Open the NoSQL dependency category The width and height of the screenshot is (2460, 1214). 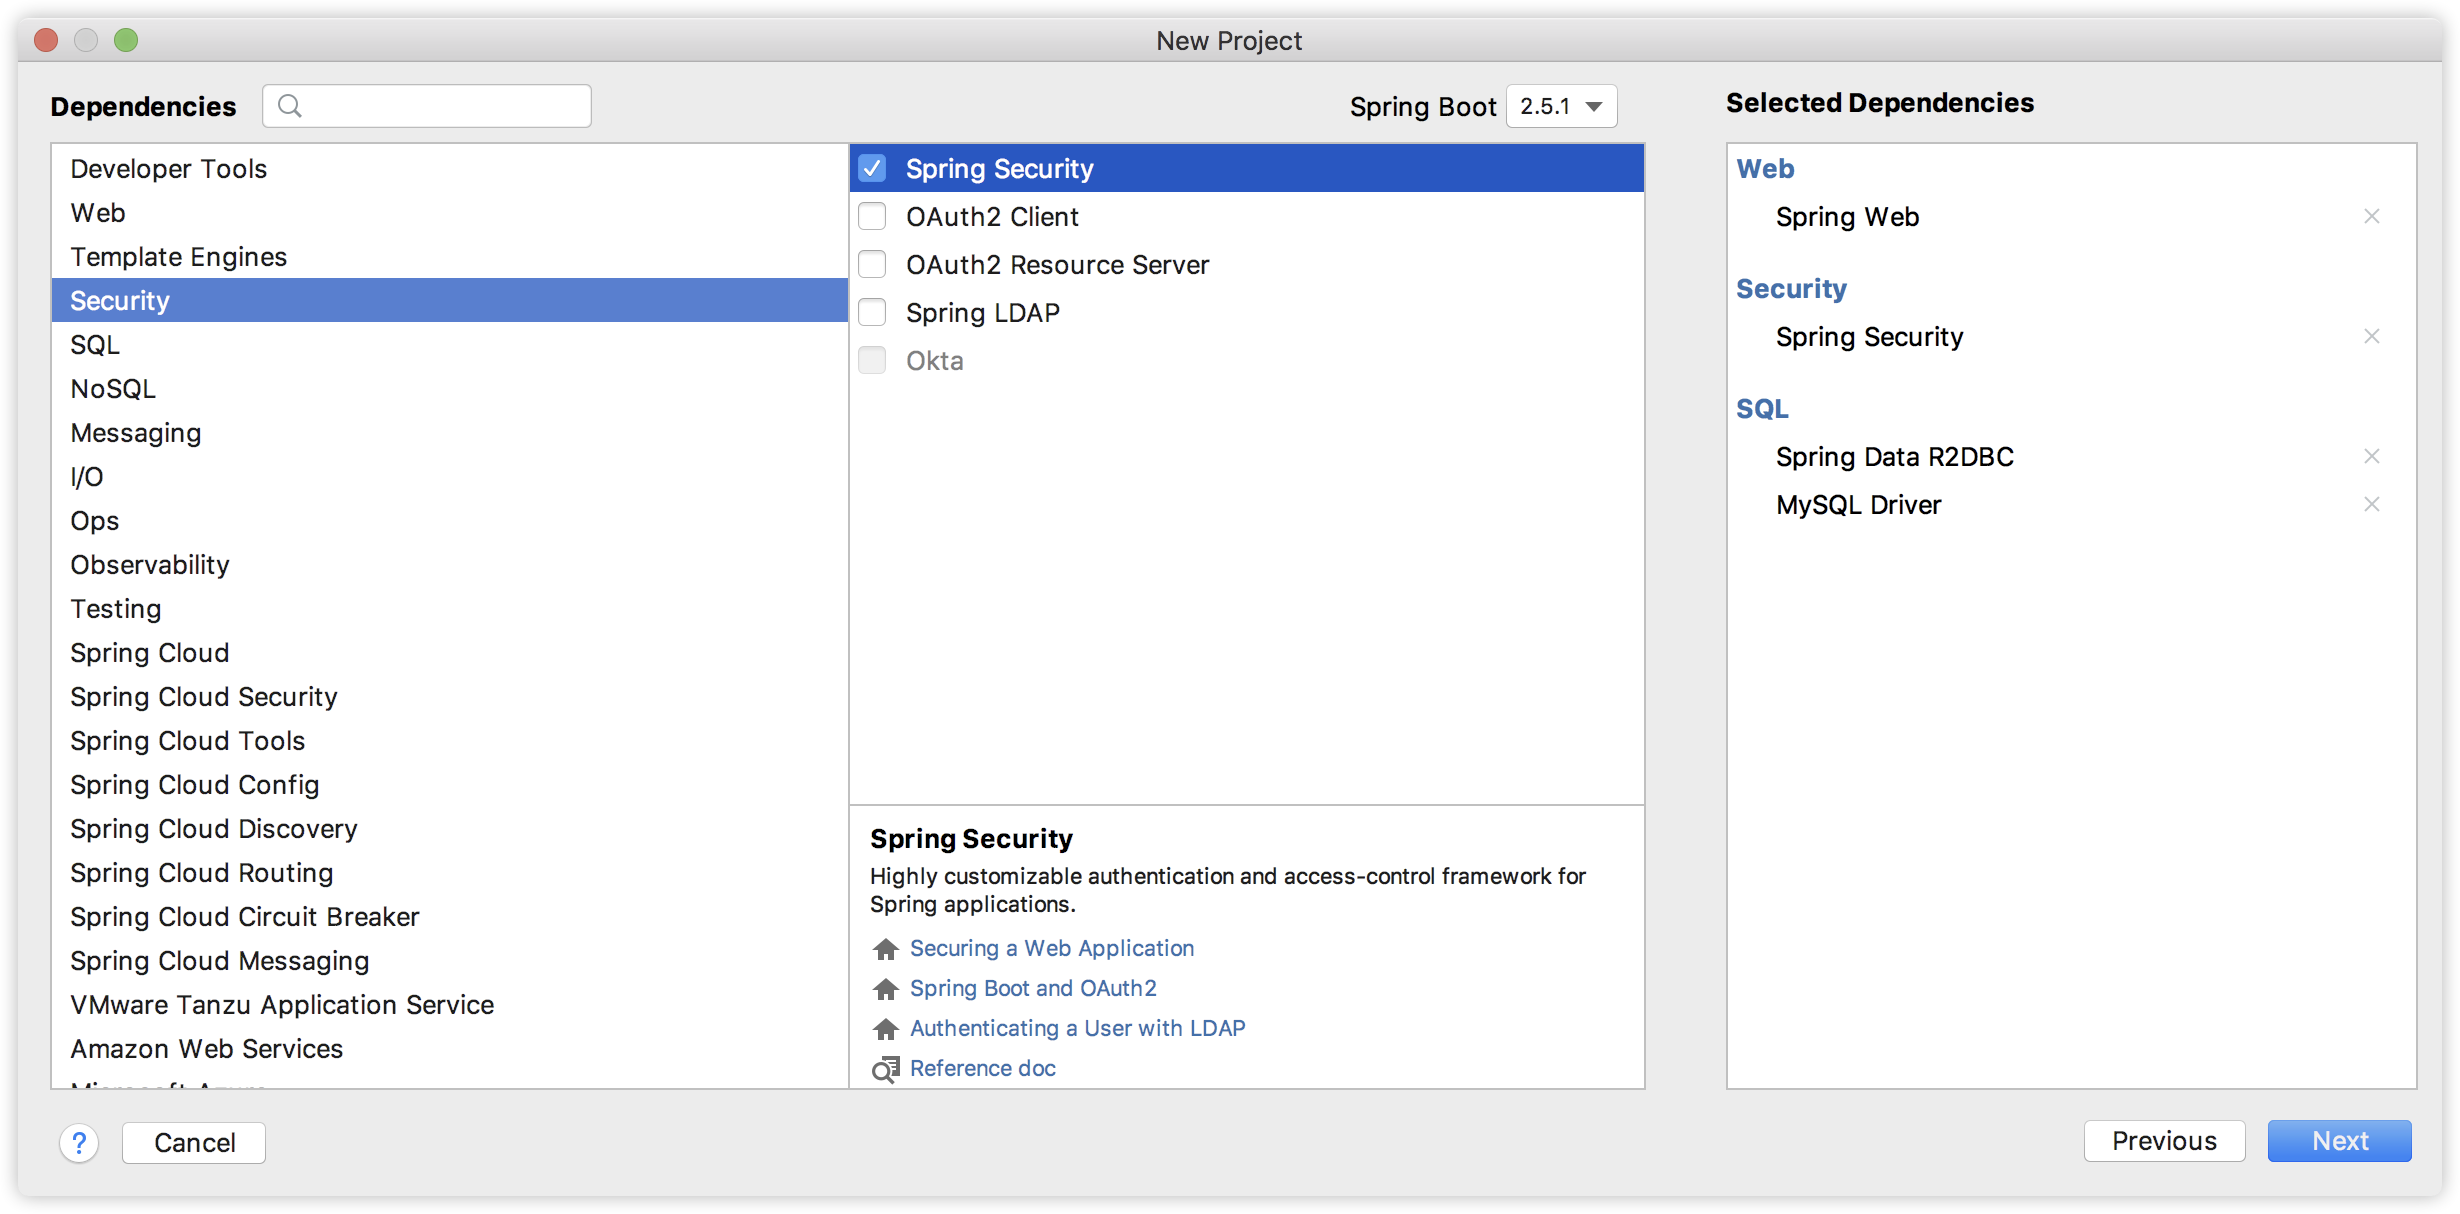pos(113,389)
